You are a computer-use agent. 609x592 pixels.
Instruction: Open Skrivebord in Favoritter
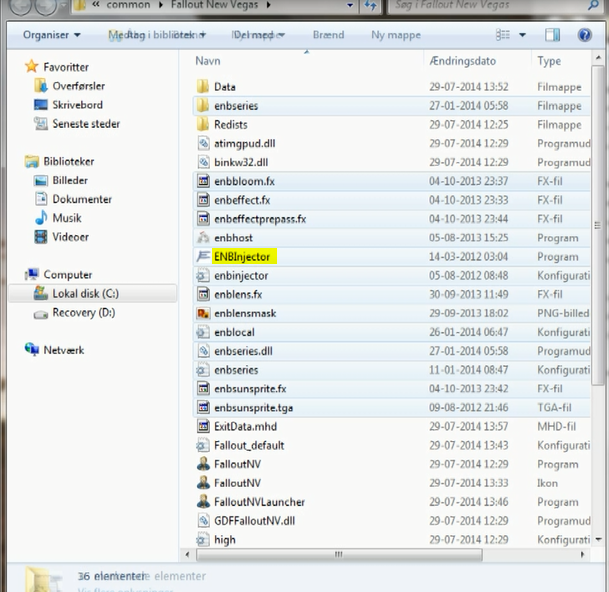click(x=77, y=105)
